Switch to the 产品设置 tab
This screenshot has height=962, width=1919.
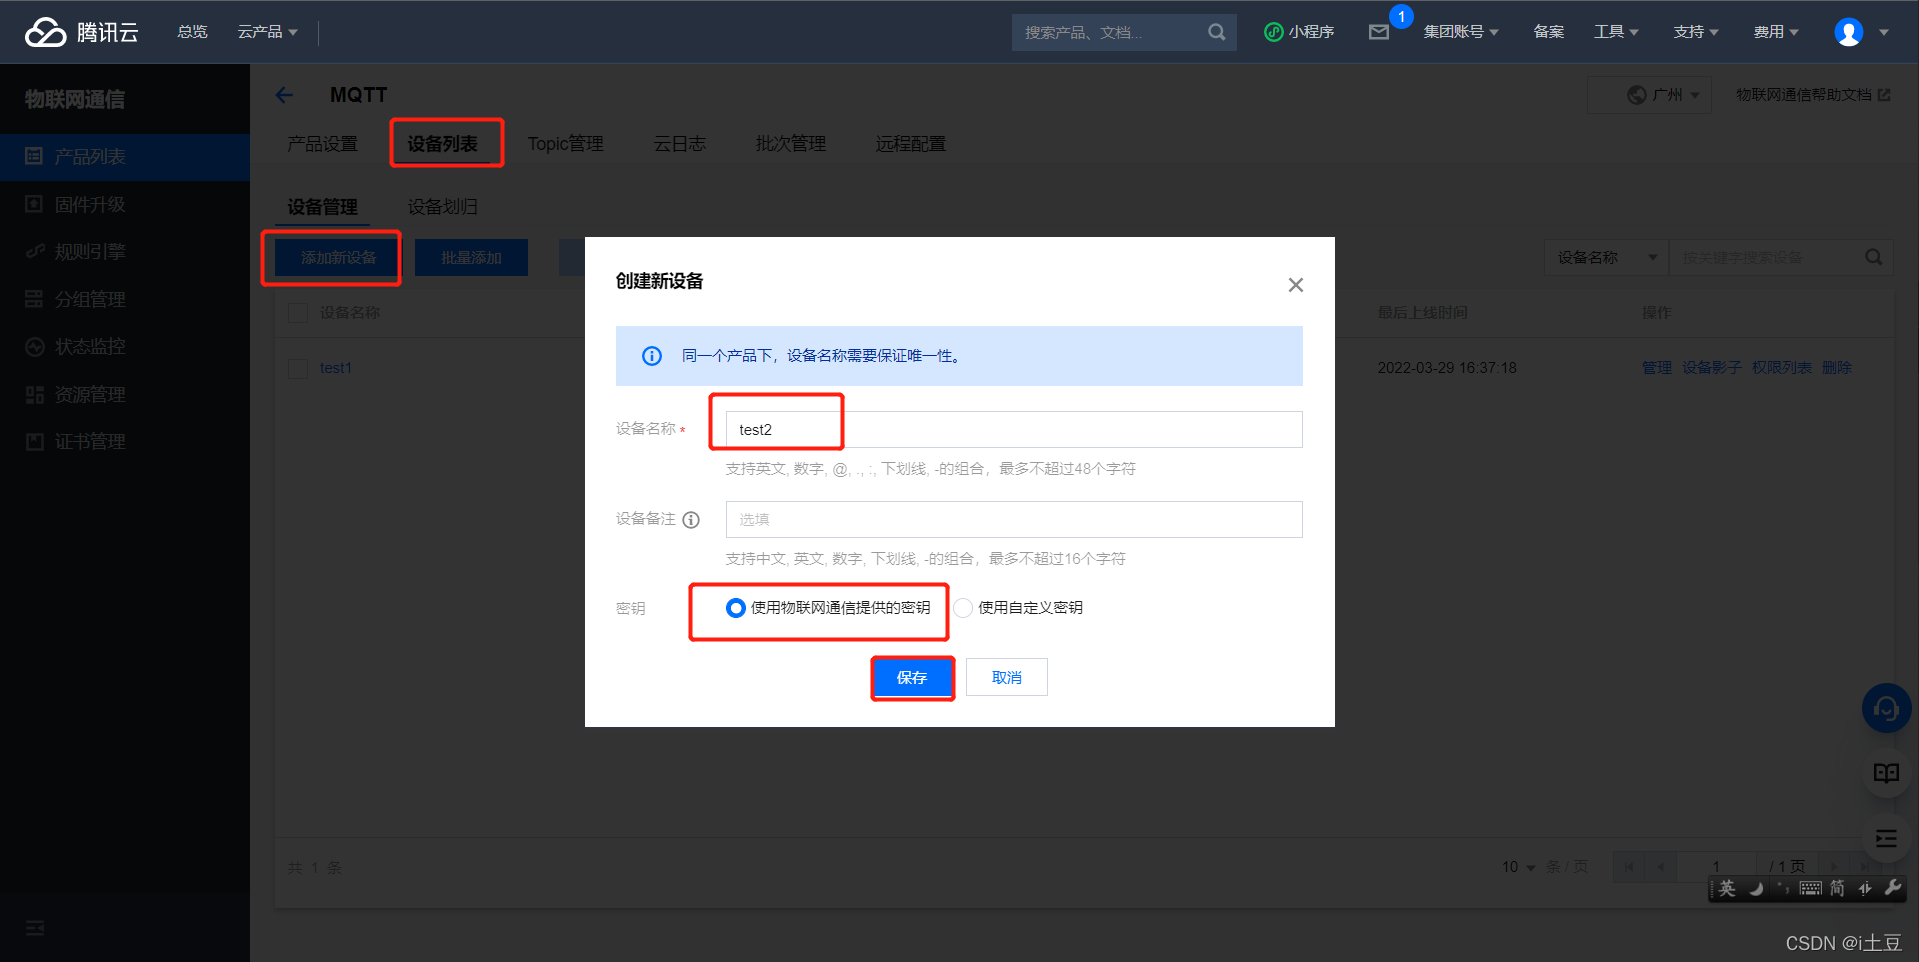pyautogui.click(x=322, y=144)
